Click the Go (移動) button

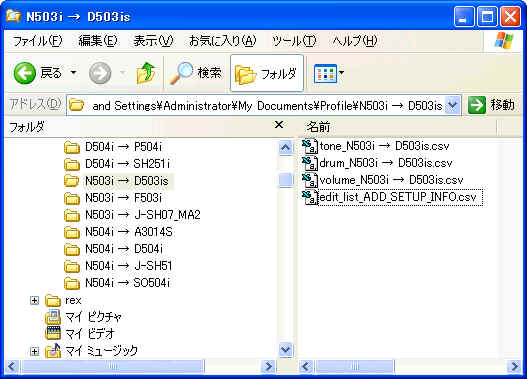tap(491, 106)
